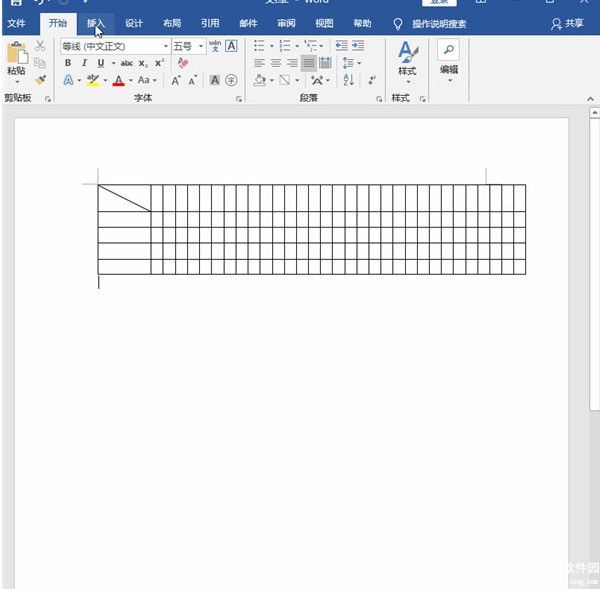Toggle Bold formatting
600x589 pixels.
tap(68, 63)
